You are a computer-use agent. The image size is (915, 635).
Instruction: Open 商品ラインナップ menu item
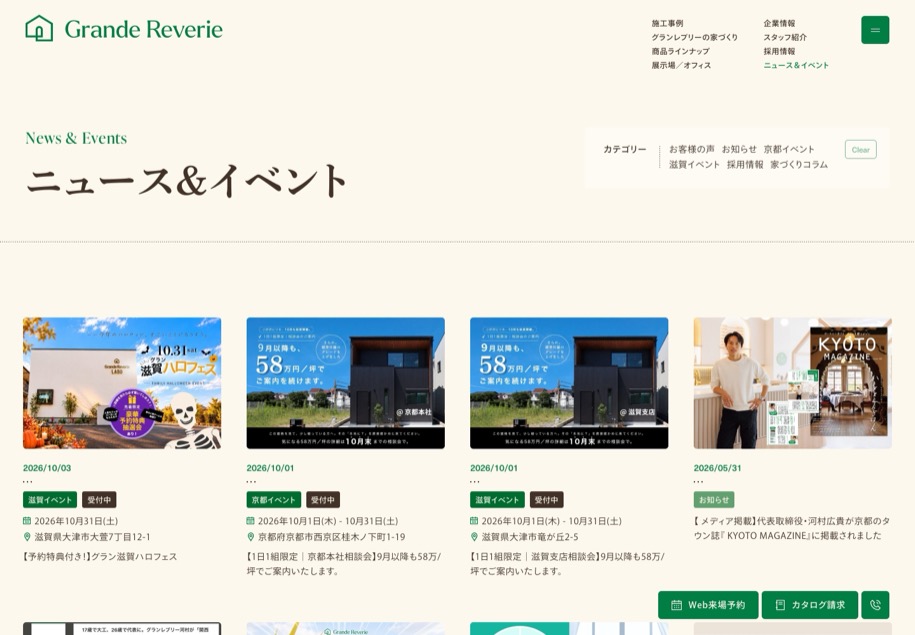(x=680, y=51)
